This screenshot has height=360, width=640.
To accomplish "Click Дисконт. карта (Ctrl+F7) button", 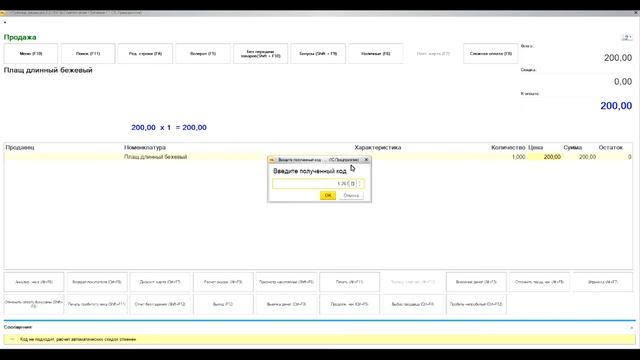I will tap(160, 282).
